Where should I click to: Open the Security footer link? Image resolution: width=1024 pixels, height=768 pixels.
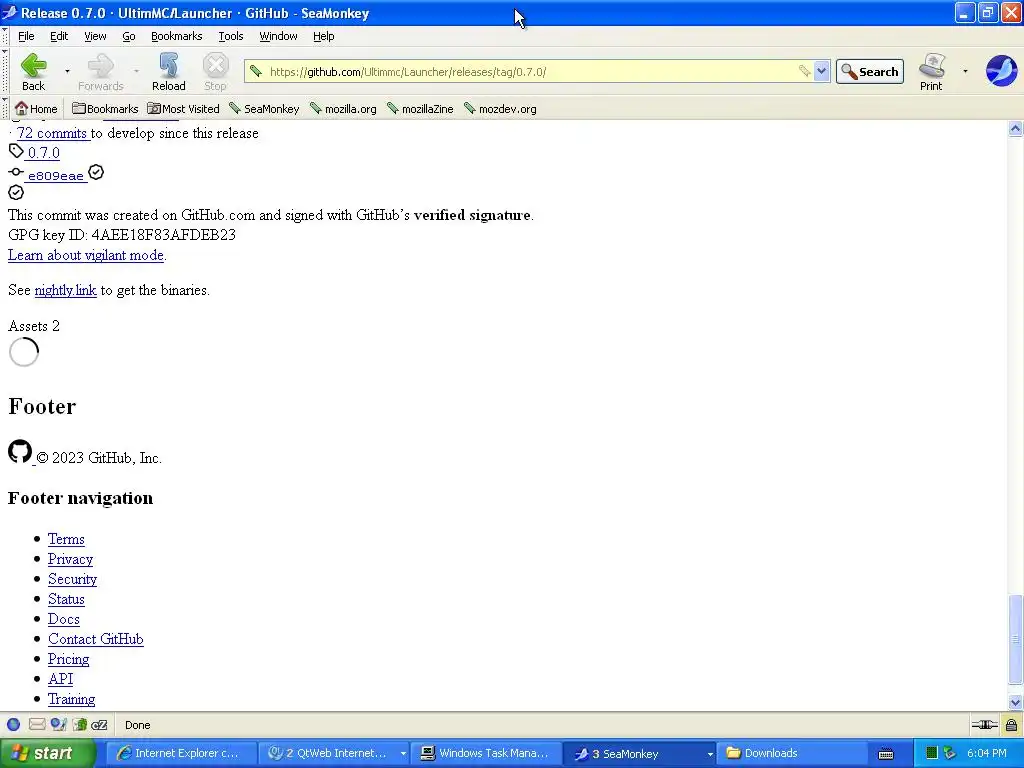pos(72,579)
